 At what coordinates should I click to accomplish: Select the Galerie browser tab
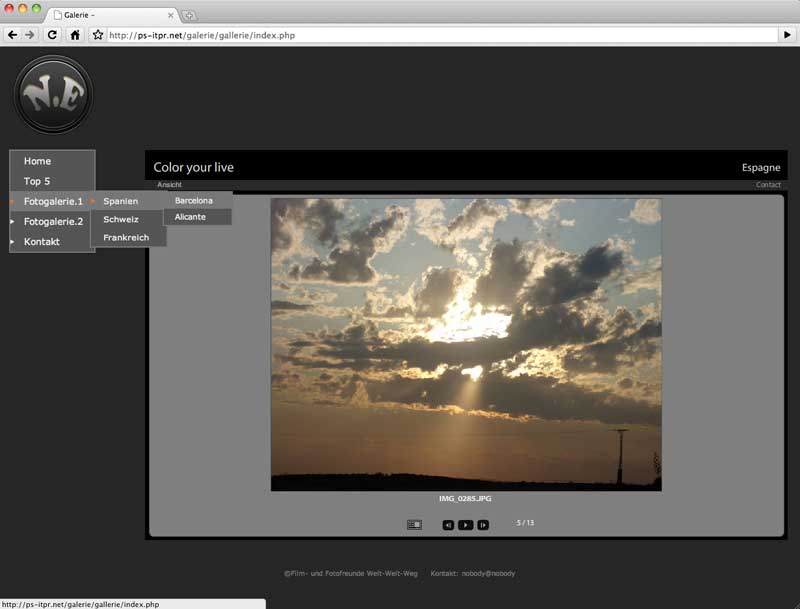(112, 15)
